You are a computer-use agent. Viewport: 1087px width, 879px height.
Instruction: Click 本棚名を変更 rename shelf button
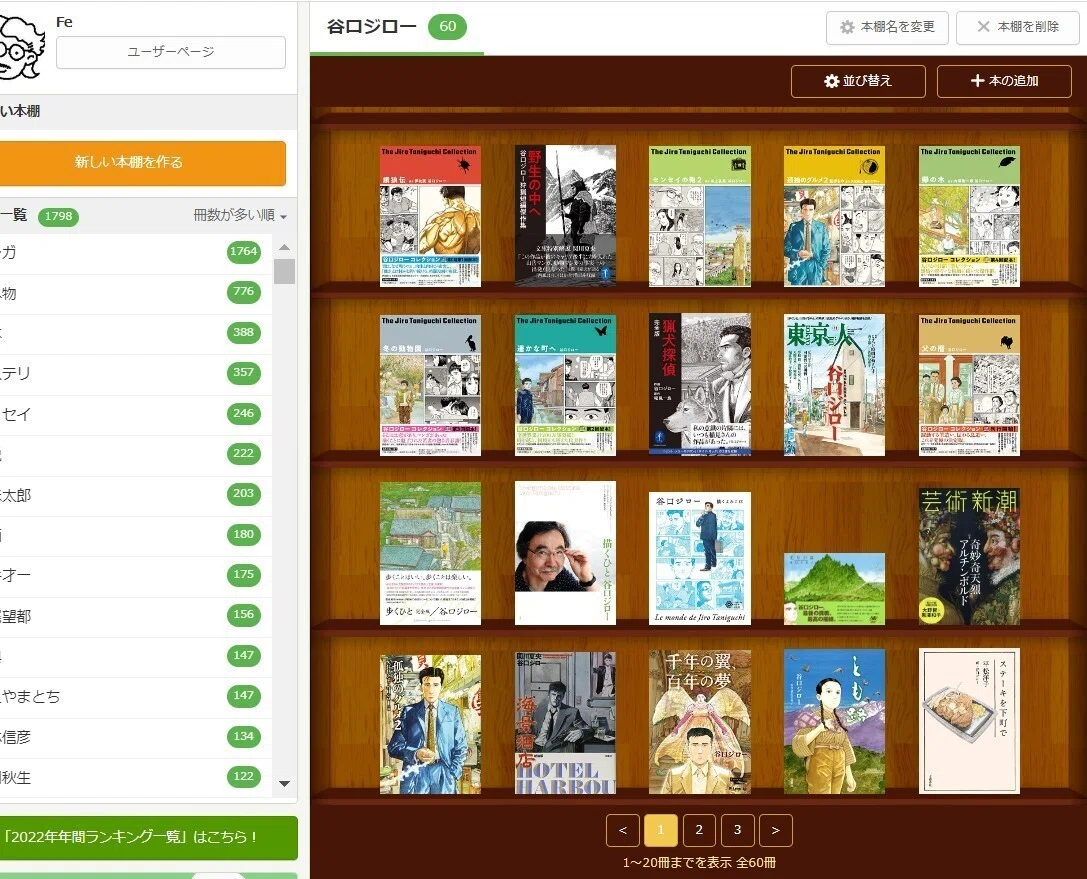(887, 28)
